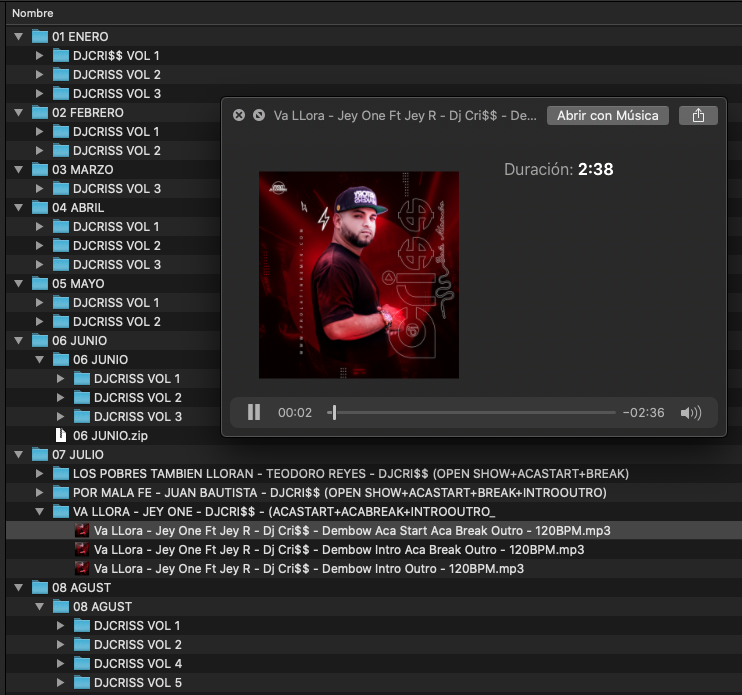Select the Dembow Intro Outro mp3 file icon
This screenshot has width=742, height=695.
coord(82,568)
